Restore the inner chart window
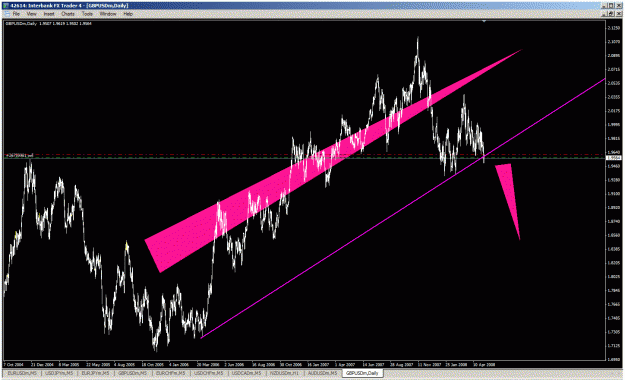 (611, 14)
